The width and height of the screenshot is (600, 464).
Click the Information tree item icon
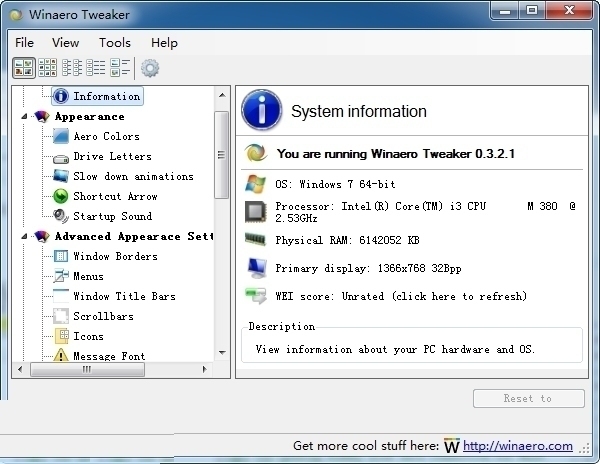[x=61, y=96]
